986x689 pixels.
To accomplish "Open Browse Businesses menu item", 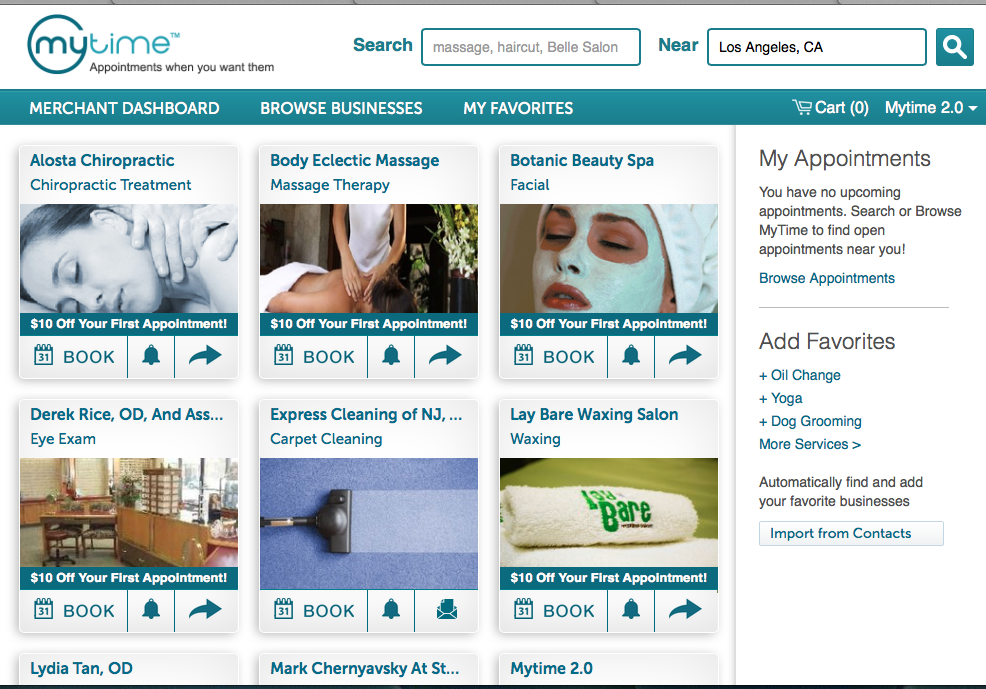I will [x=341, y=108].
